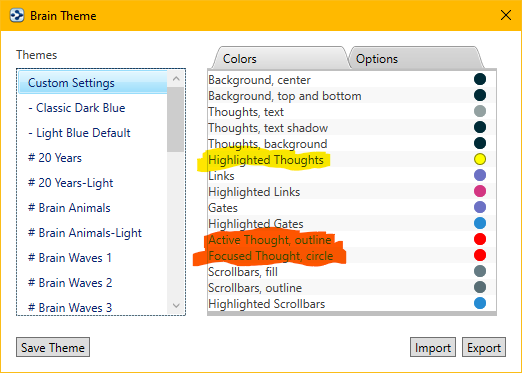Select the 'Highlighted Thoughts' row label
This screenshot has width=522, height=373.
coord(266,160)
